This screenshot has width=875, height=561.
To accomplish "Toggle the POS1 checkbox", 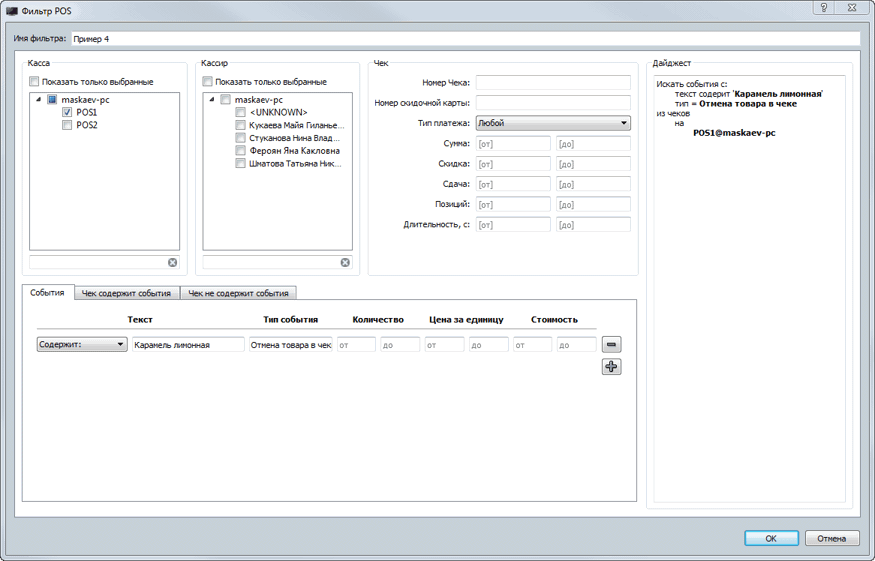I will 67,113.
